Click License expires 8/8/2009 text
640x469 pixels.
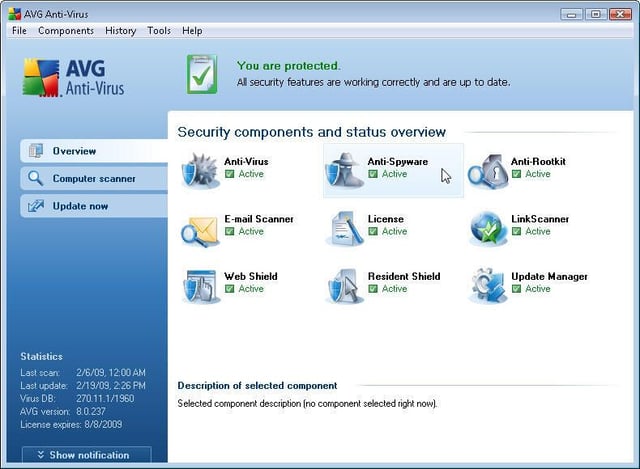pos(71,425)
